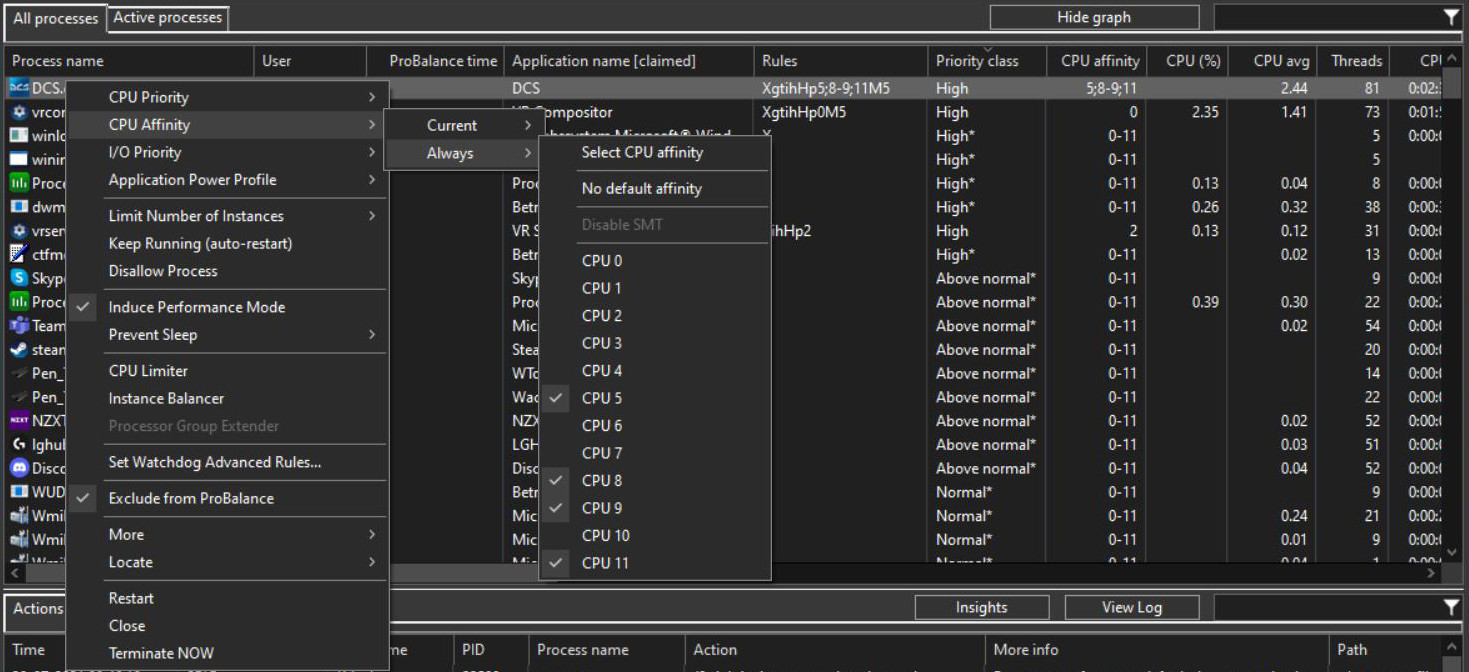Click the View Log button

coord(1131,607)
